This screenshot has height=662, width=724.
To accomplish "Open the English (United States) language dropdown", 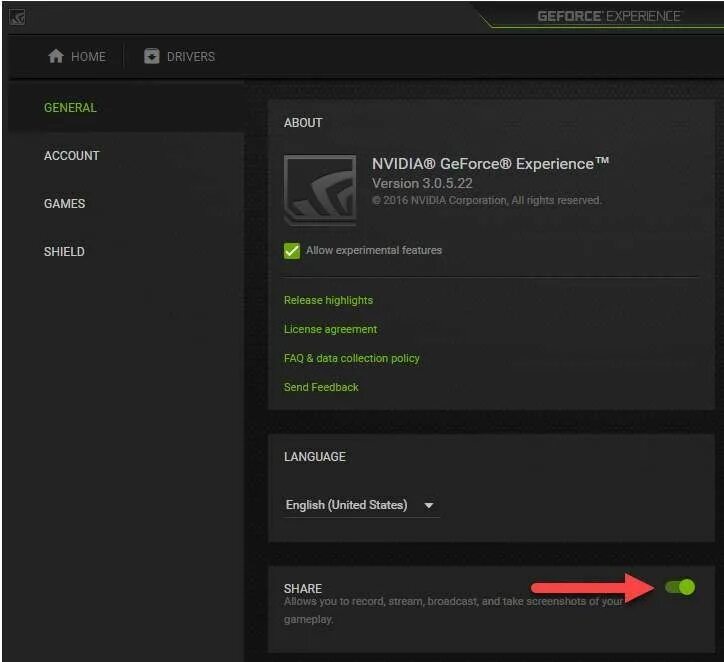I will tap(361, 505).
